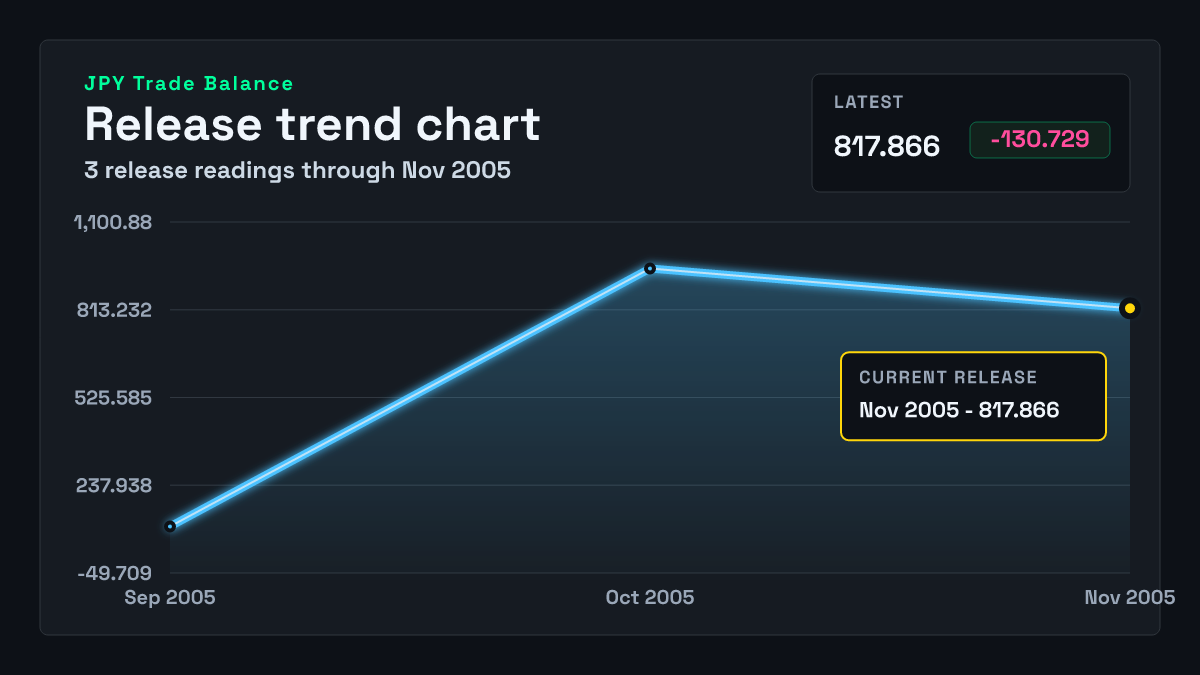Click the -130.729 change badge
This screenshot has height=675, width=1200.
coord(1040,140)
